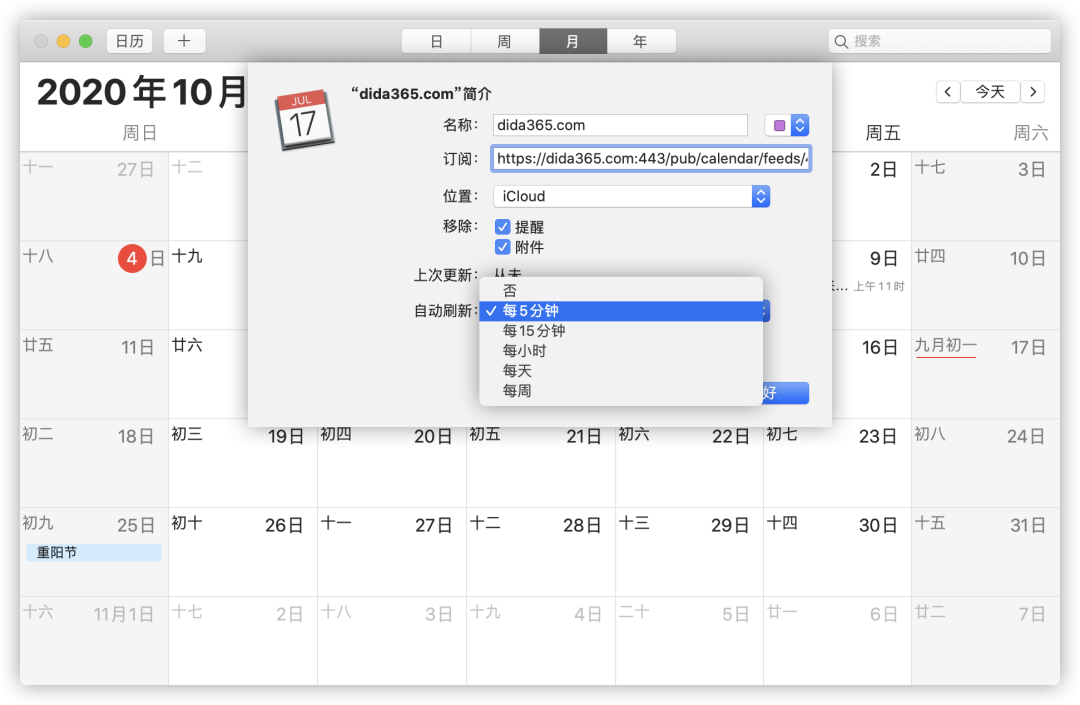This screenshot has height=705, width=1080.
Task: Switch to the 月 month view tab
Action: [573, 41]
